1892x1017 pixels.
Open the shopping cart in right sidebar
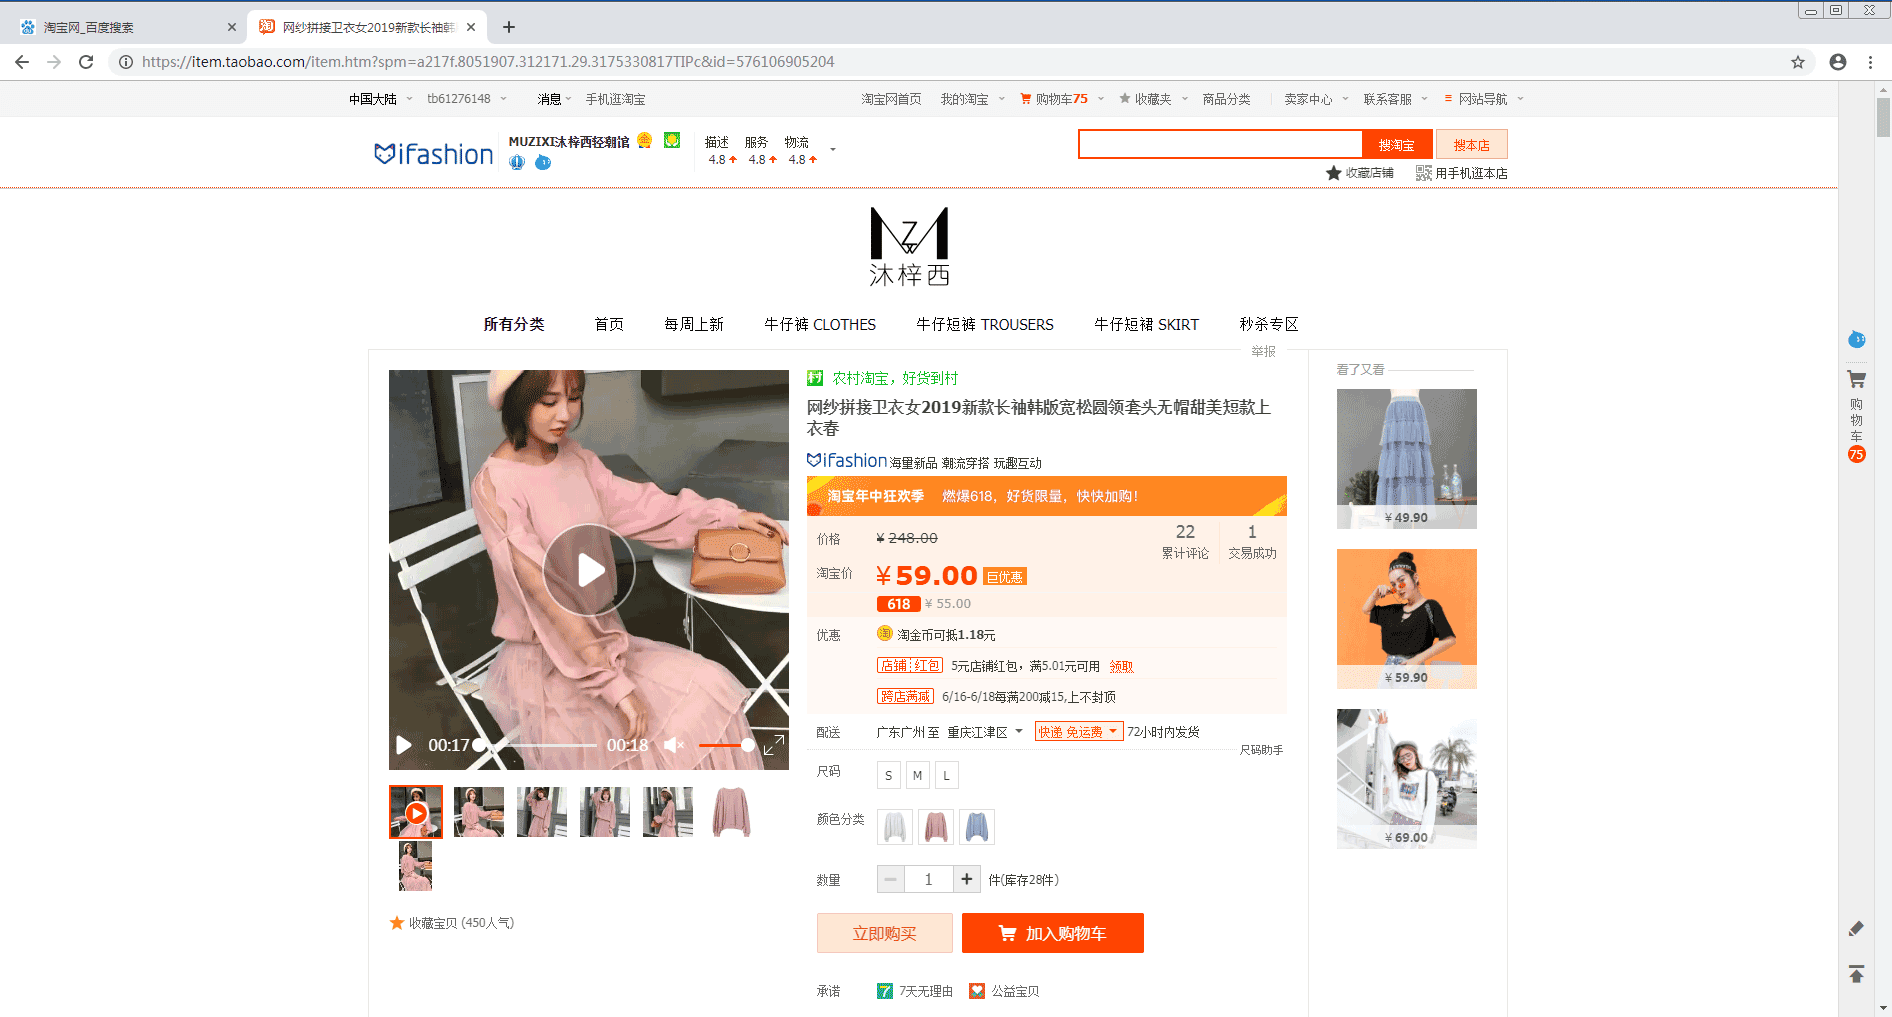tap(1856, 380)
